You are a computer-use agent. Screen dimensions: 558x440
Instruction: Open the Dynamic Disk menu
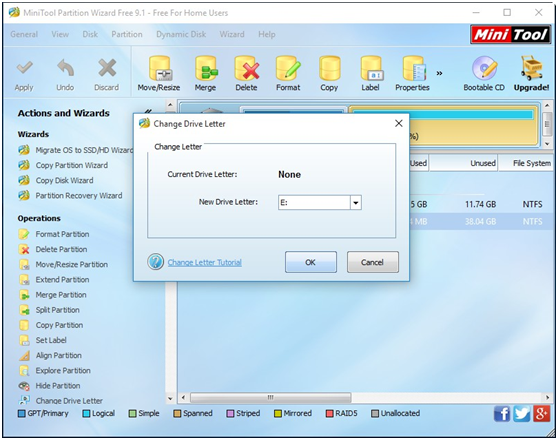pos(181,35)
